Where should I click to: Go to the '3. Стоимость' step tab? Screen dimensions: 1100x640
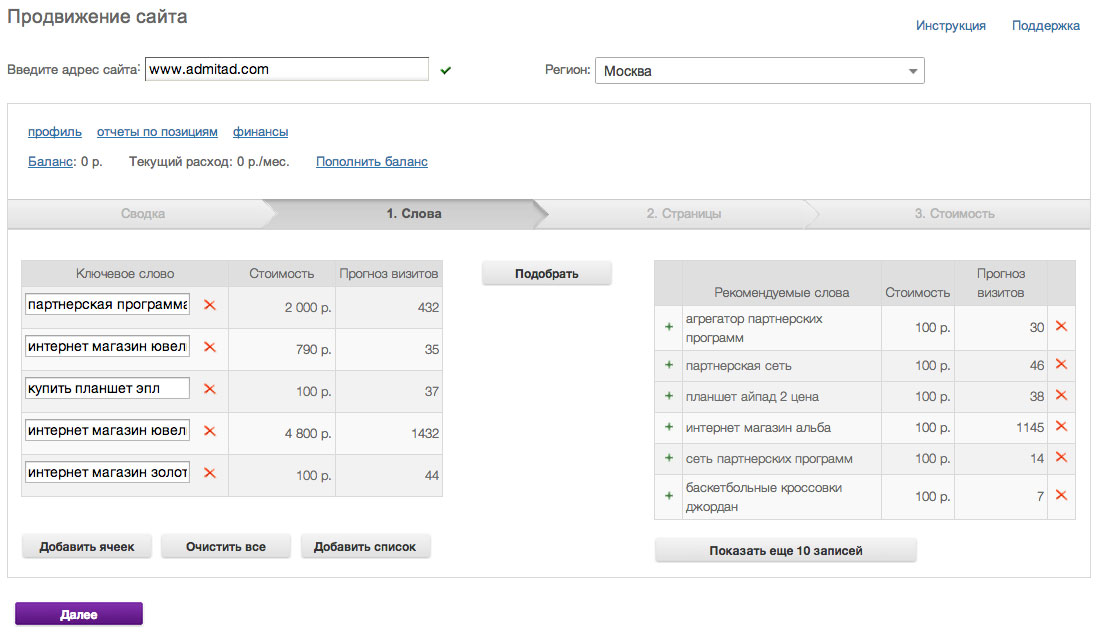click(954, 214)
